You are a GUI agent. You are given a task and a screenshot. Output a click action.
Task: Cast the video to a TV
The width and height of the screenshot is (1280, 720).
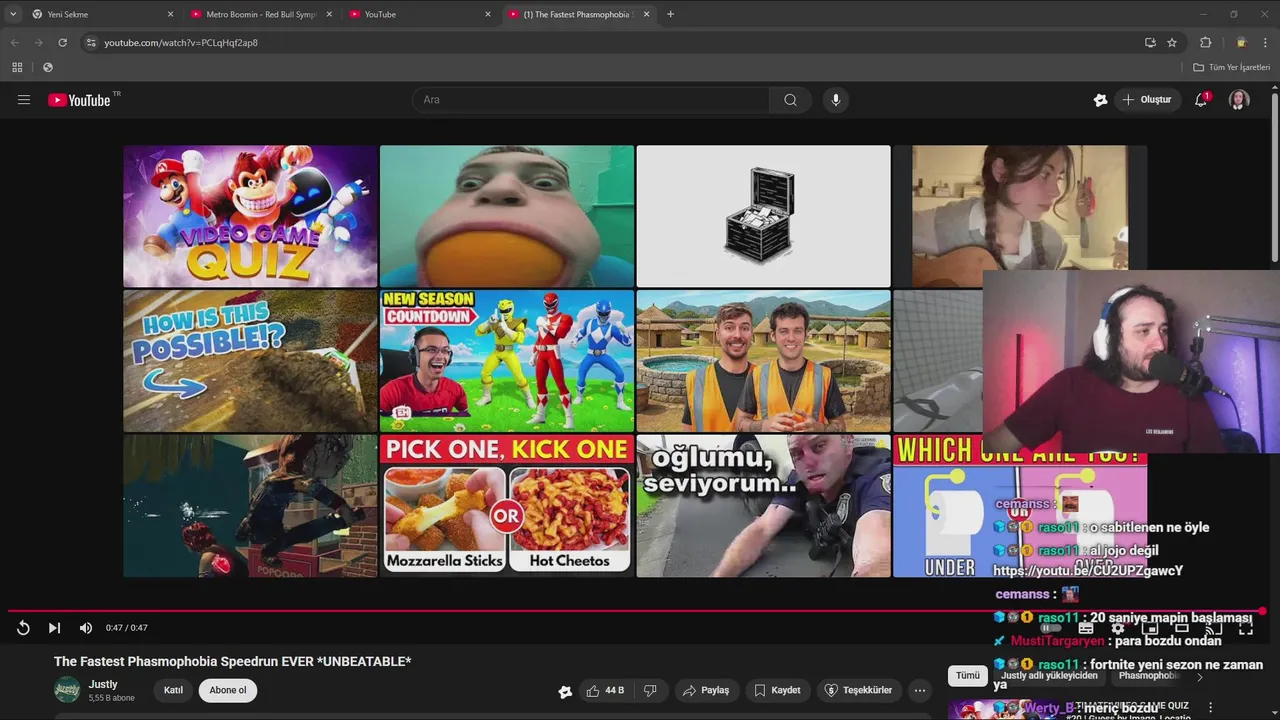(x=1214, y=628)
